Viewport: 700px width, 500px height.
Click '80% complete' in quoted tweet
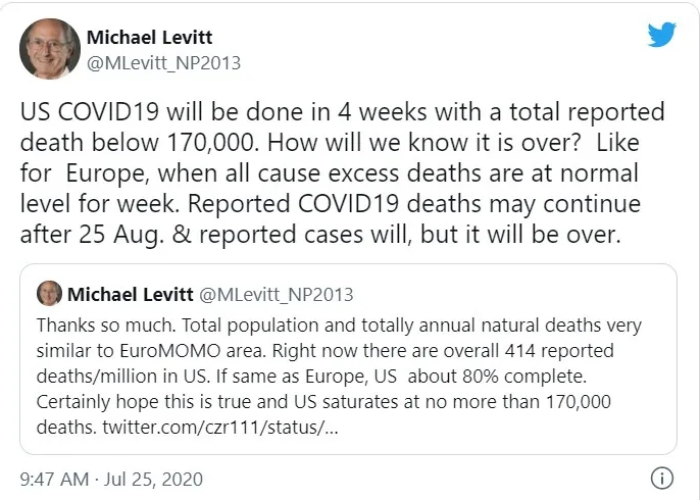point(524,376)
